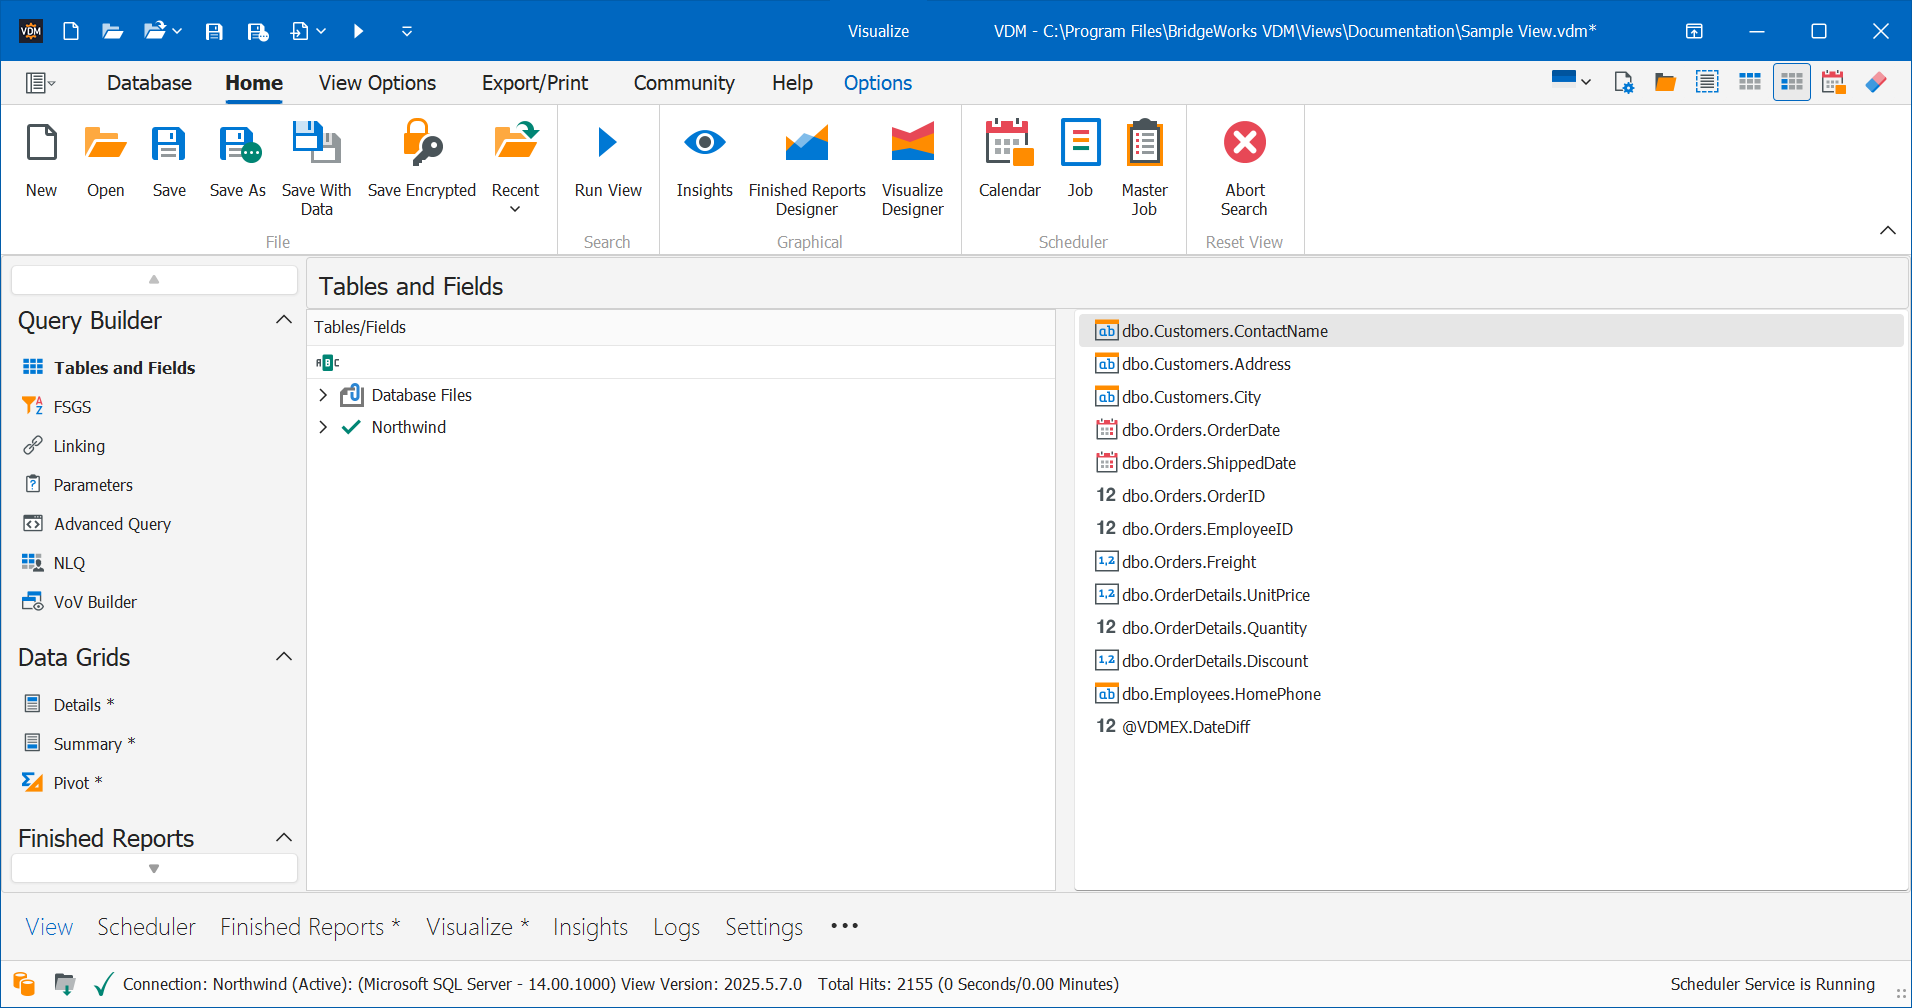The height and width of the screenshot is (1008, 1912).
Task: Show more bottom tabs with ellipsis
Action: click(844, 926)
